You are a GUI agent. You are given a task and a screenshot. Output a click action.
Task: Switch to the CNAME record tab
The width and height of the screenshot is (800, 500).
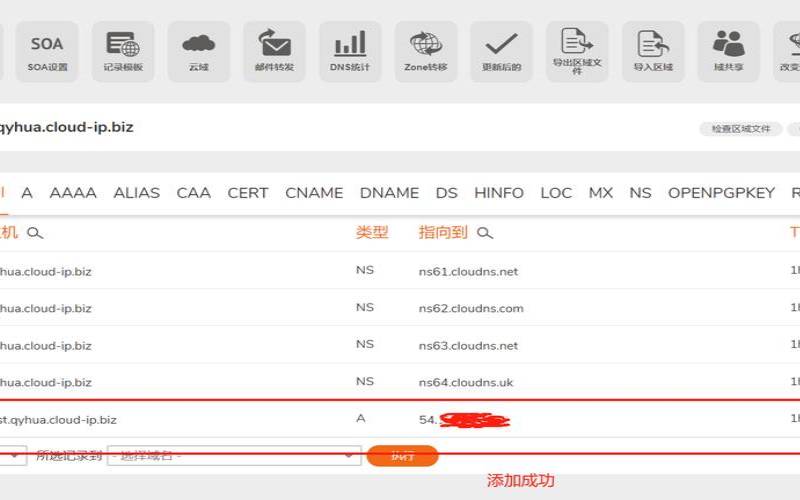point(314,193)
